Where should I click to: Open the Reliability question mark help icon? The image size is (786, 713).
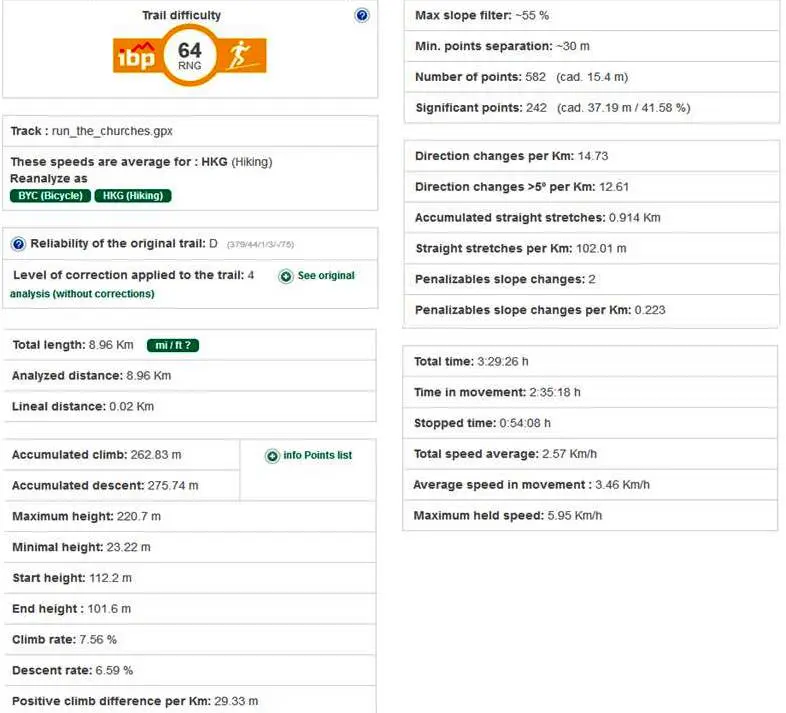point(18,244)
